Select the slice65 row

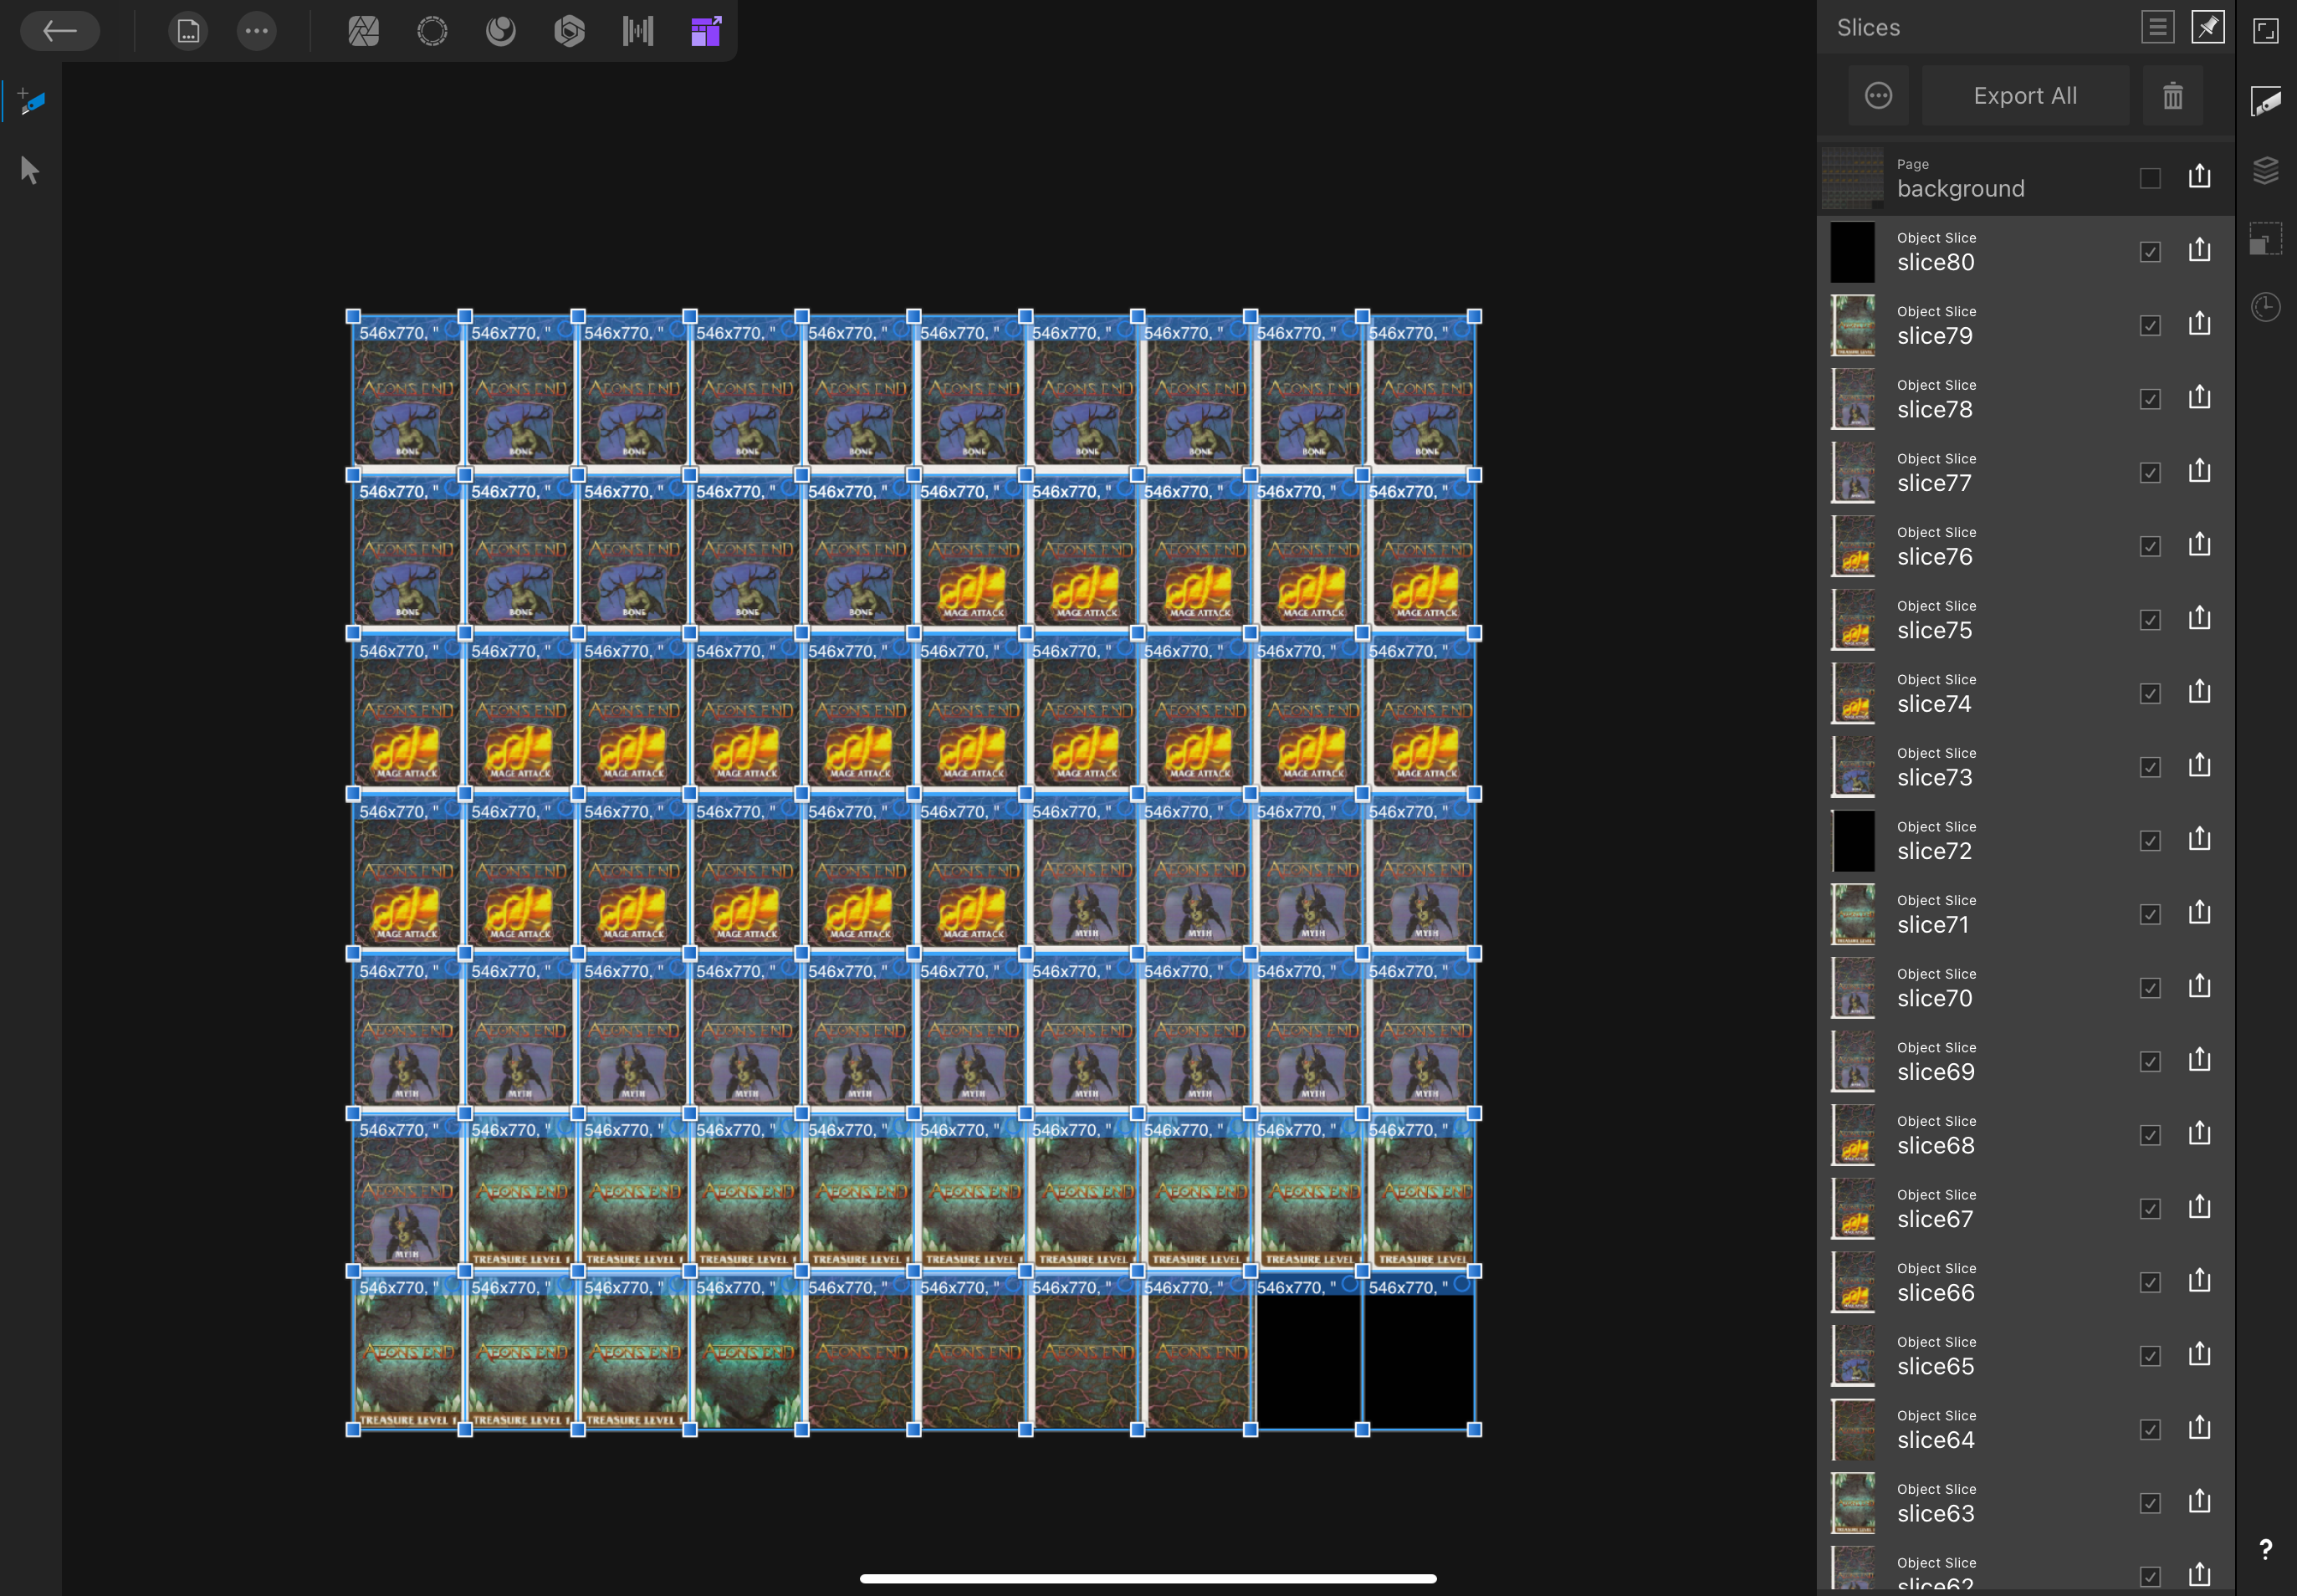pyautogui.click(x=2026, y=1355)
